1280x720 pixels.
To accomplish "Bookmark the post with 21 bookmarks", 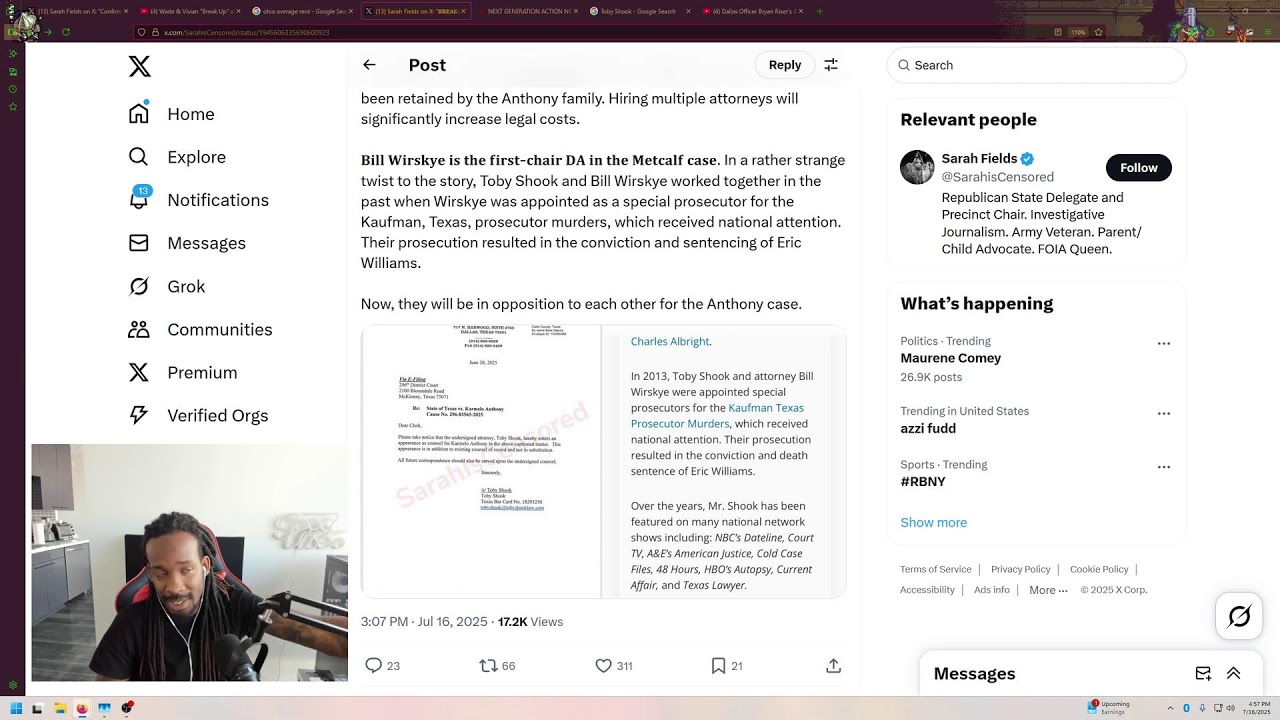I will click(718, 665).
